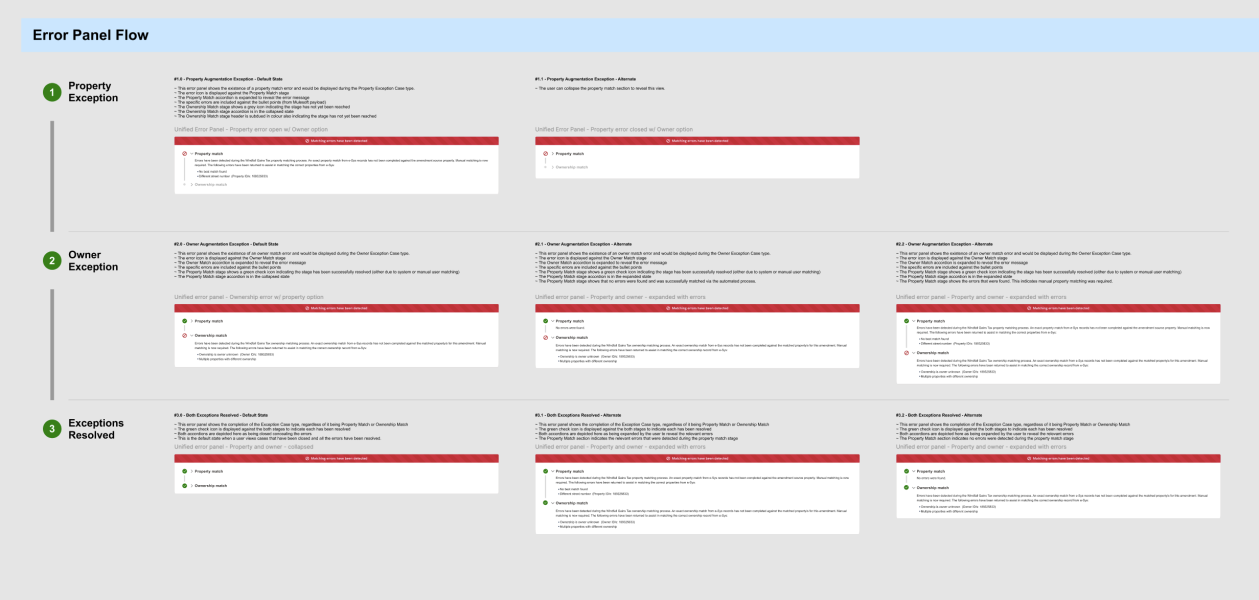Select heading '#2.1 - Owner Augmentation Exception - Alternate'
The width and height of the screenshot is (1259, 600).
point(583,244)
